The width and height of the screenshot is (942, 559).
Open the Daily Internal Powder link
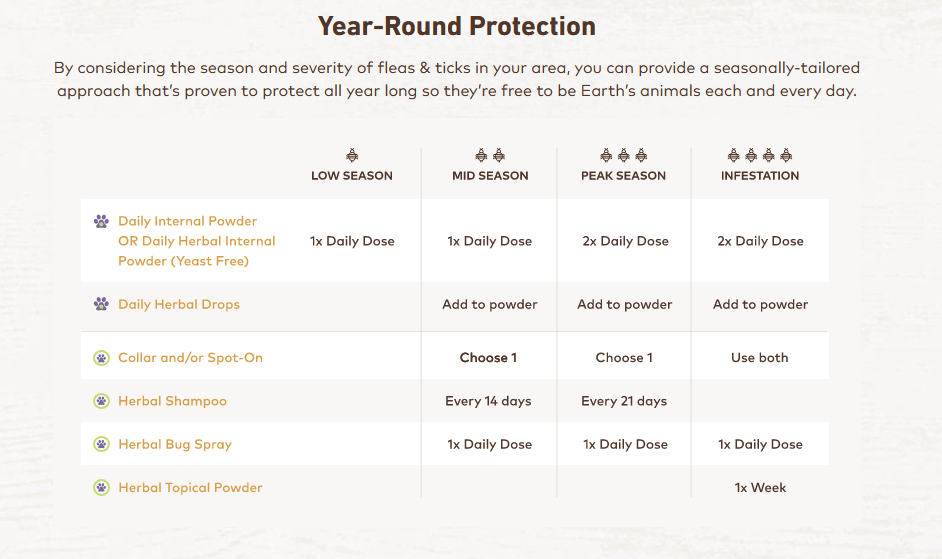click(187, 221)
